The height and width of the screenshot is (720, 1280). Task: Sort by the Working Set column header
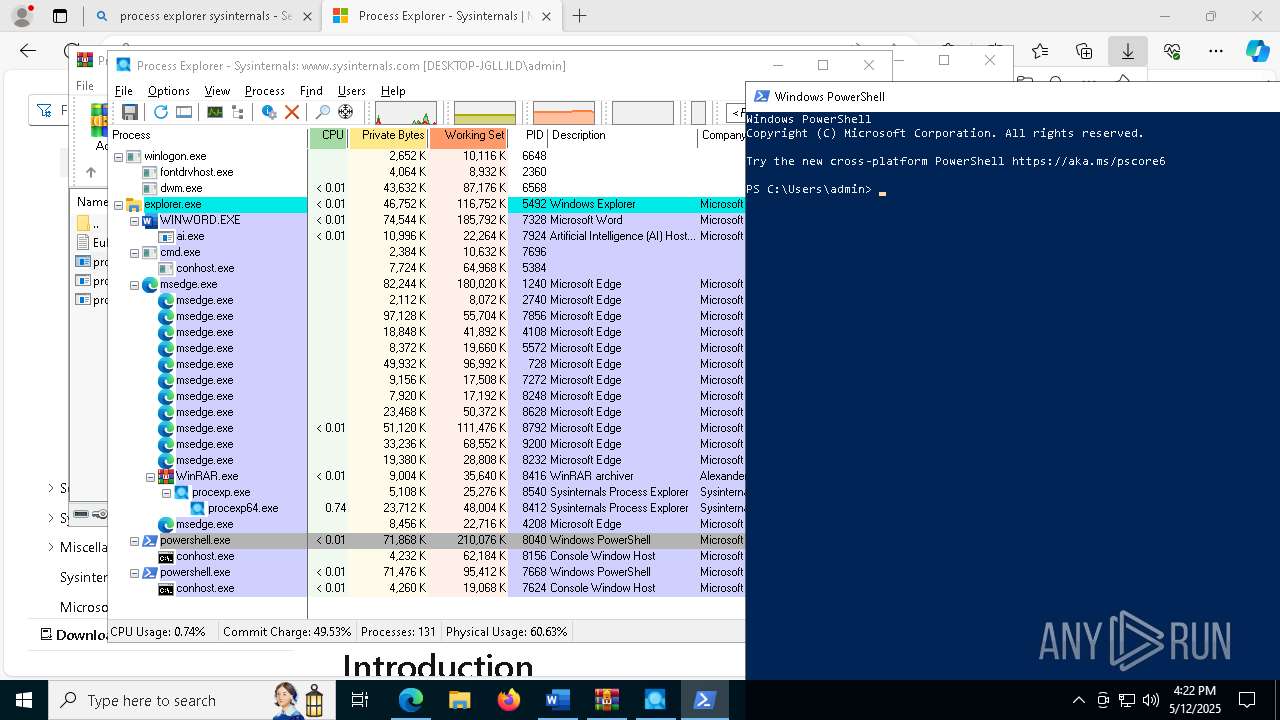[x=469, y=135]
